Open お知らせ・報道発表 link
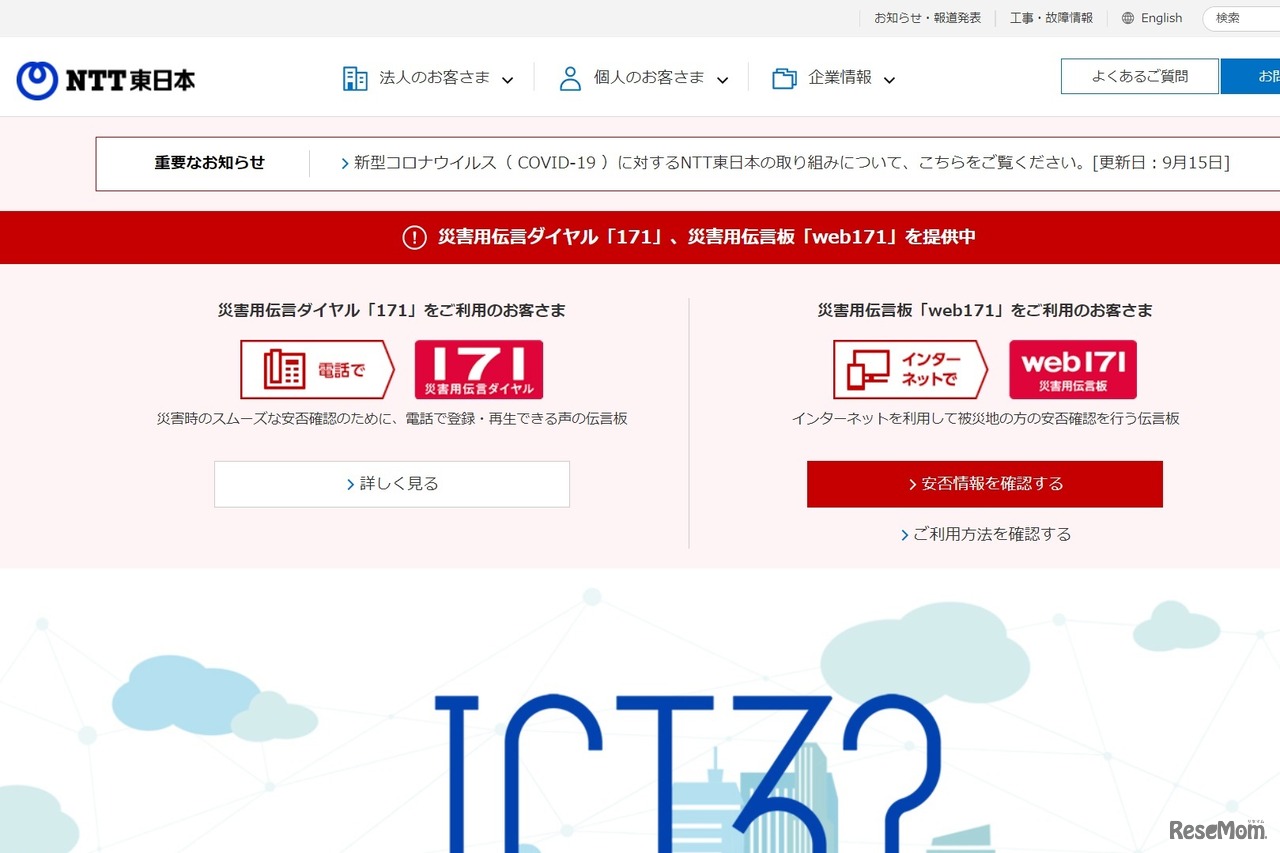This screenshot has height=853, width=1280. (928, 18)
